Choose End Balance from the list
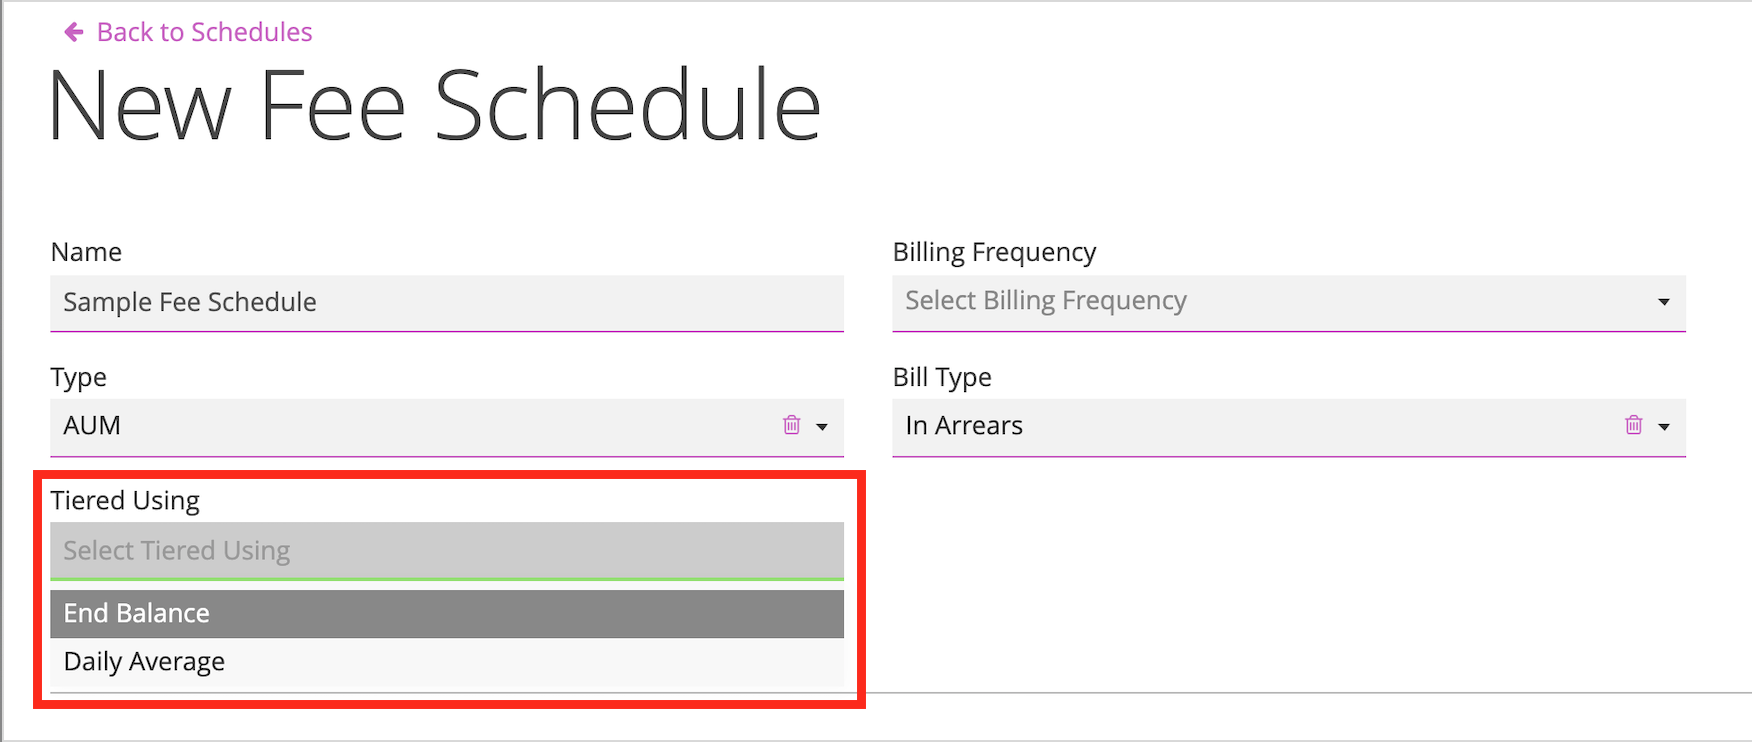 pyautogui.click(x=447, y=614)
